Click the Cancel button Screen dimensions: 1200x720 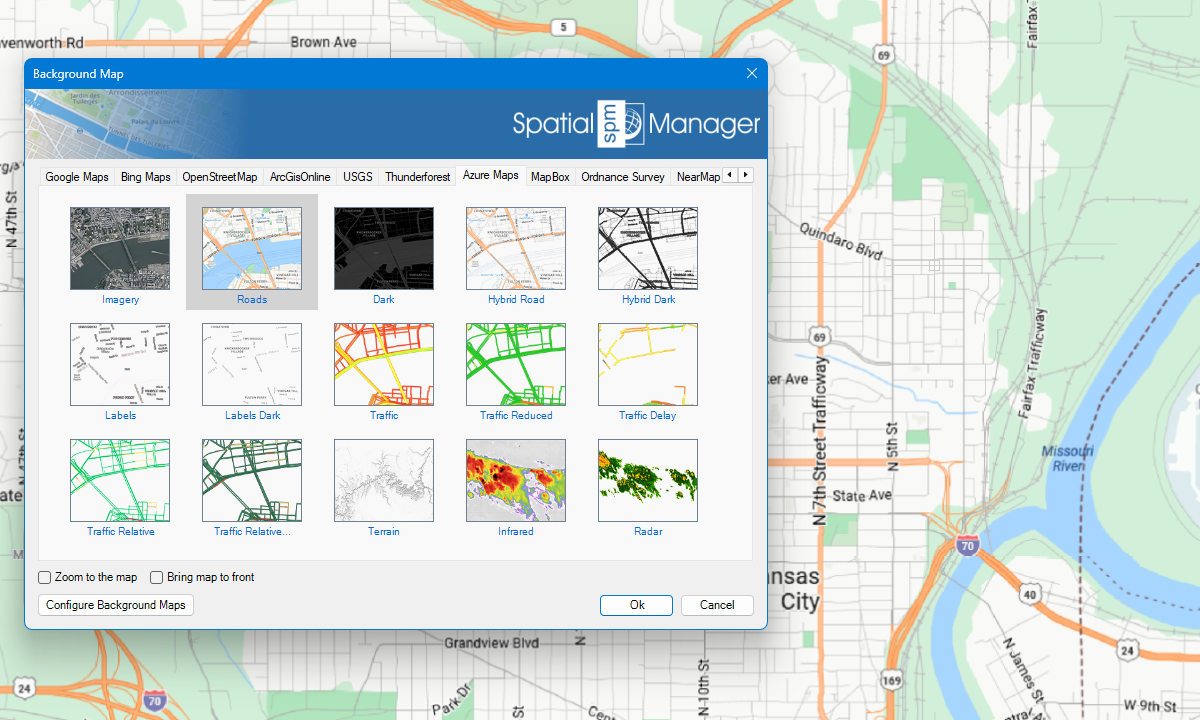pyautogui.click(x=717, y=605)
